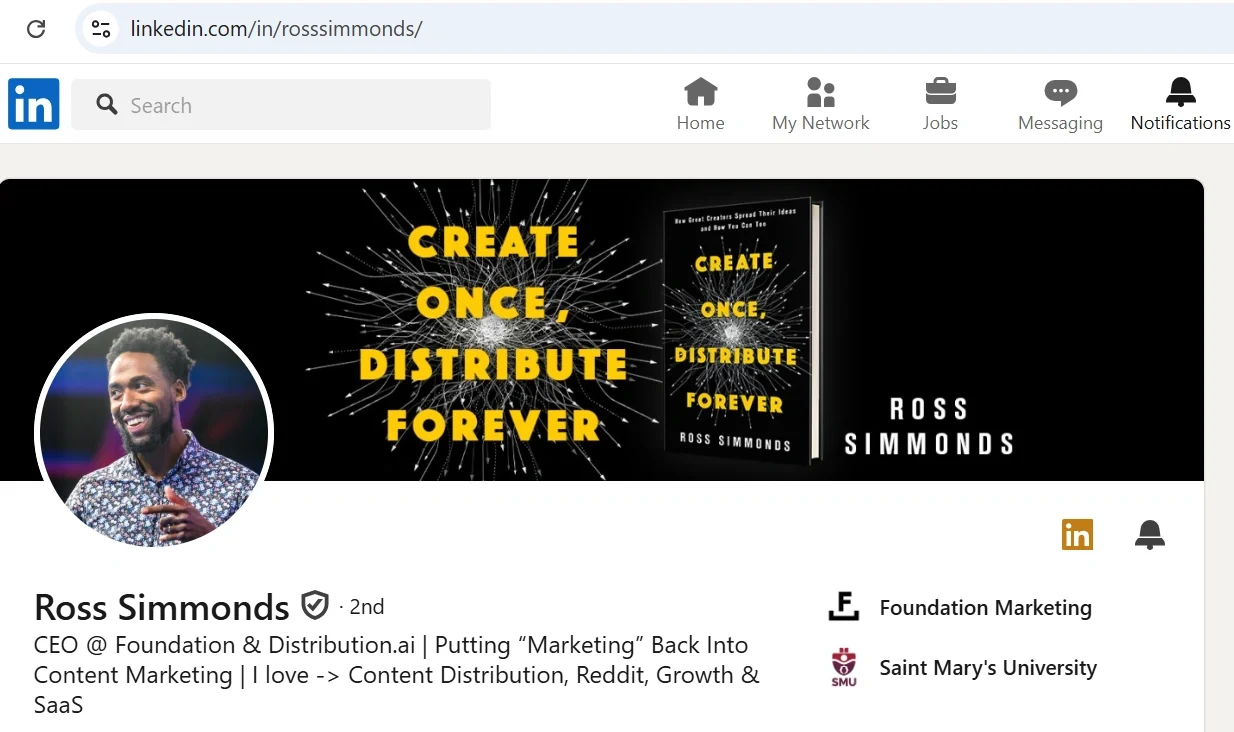Select the URL in the address bar
The height and width of the screenshot is (732, 1234).
coord(274,29)
